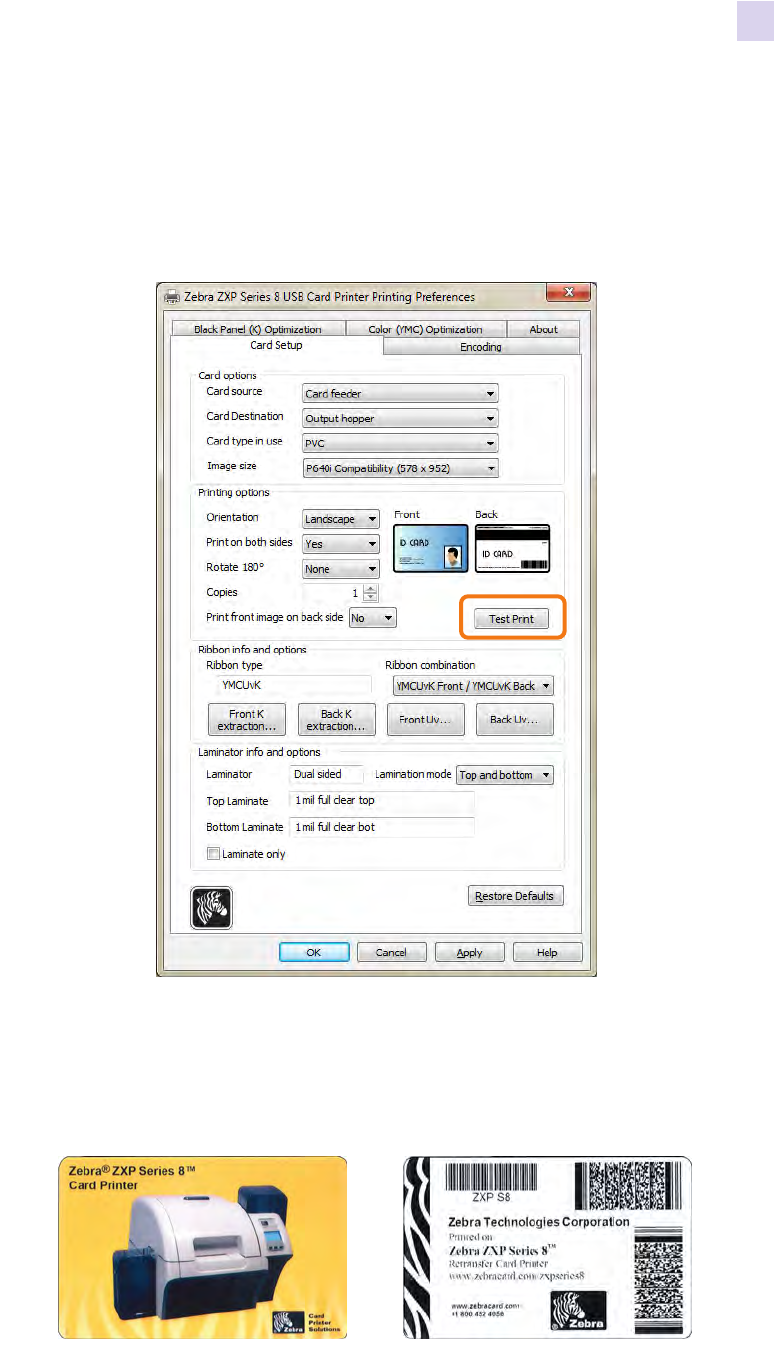Image resolution: width=776 pixels, height=1353 pixels.
Task: Switch to Color (YMC) Optimization tab
Action: tap(425, 329)
